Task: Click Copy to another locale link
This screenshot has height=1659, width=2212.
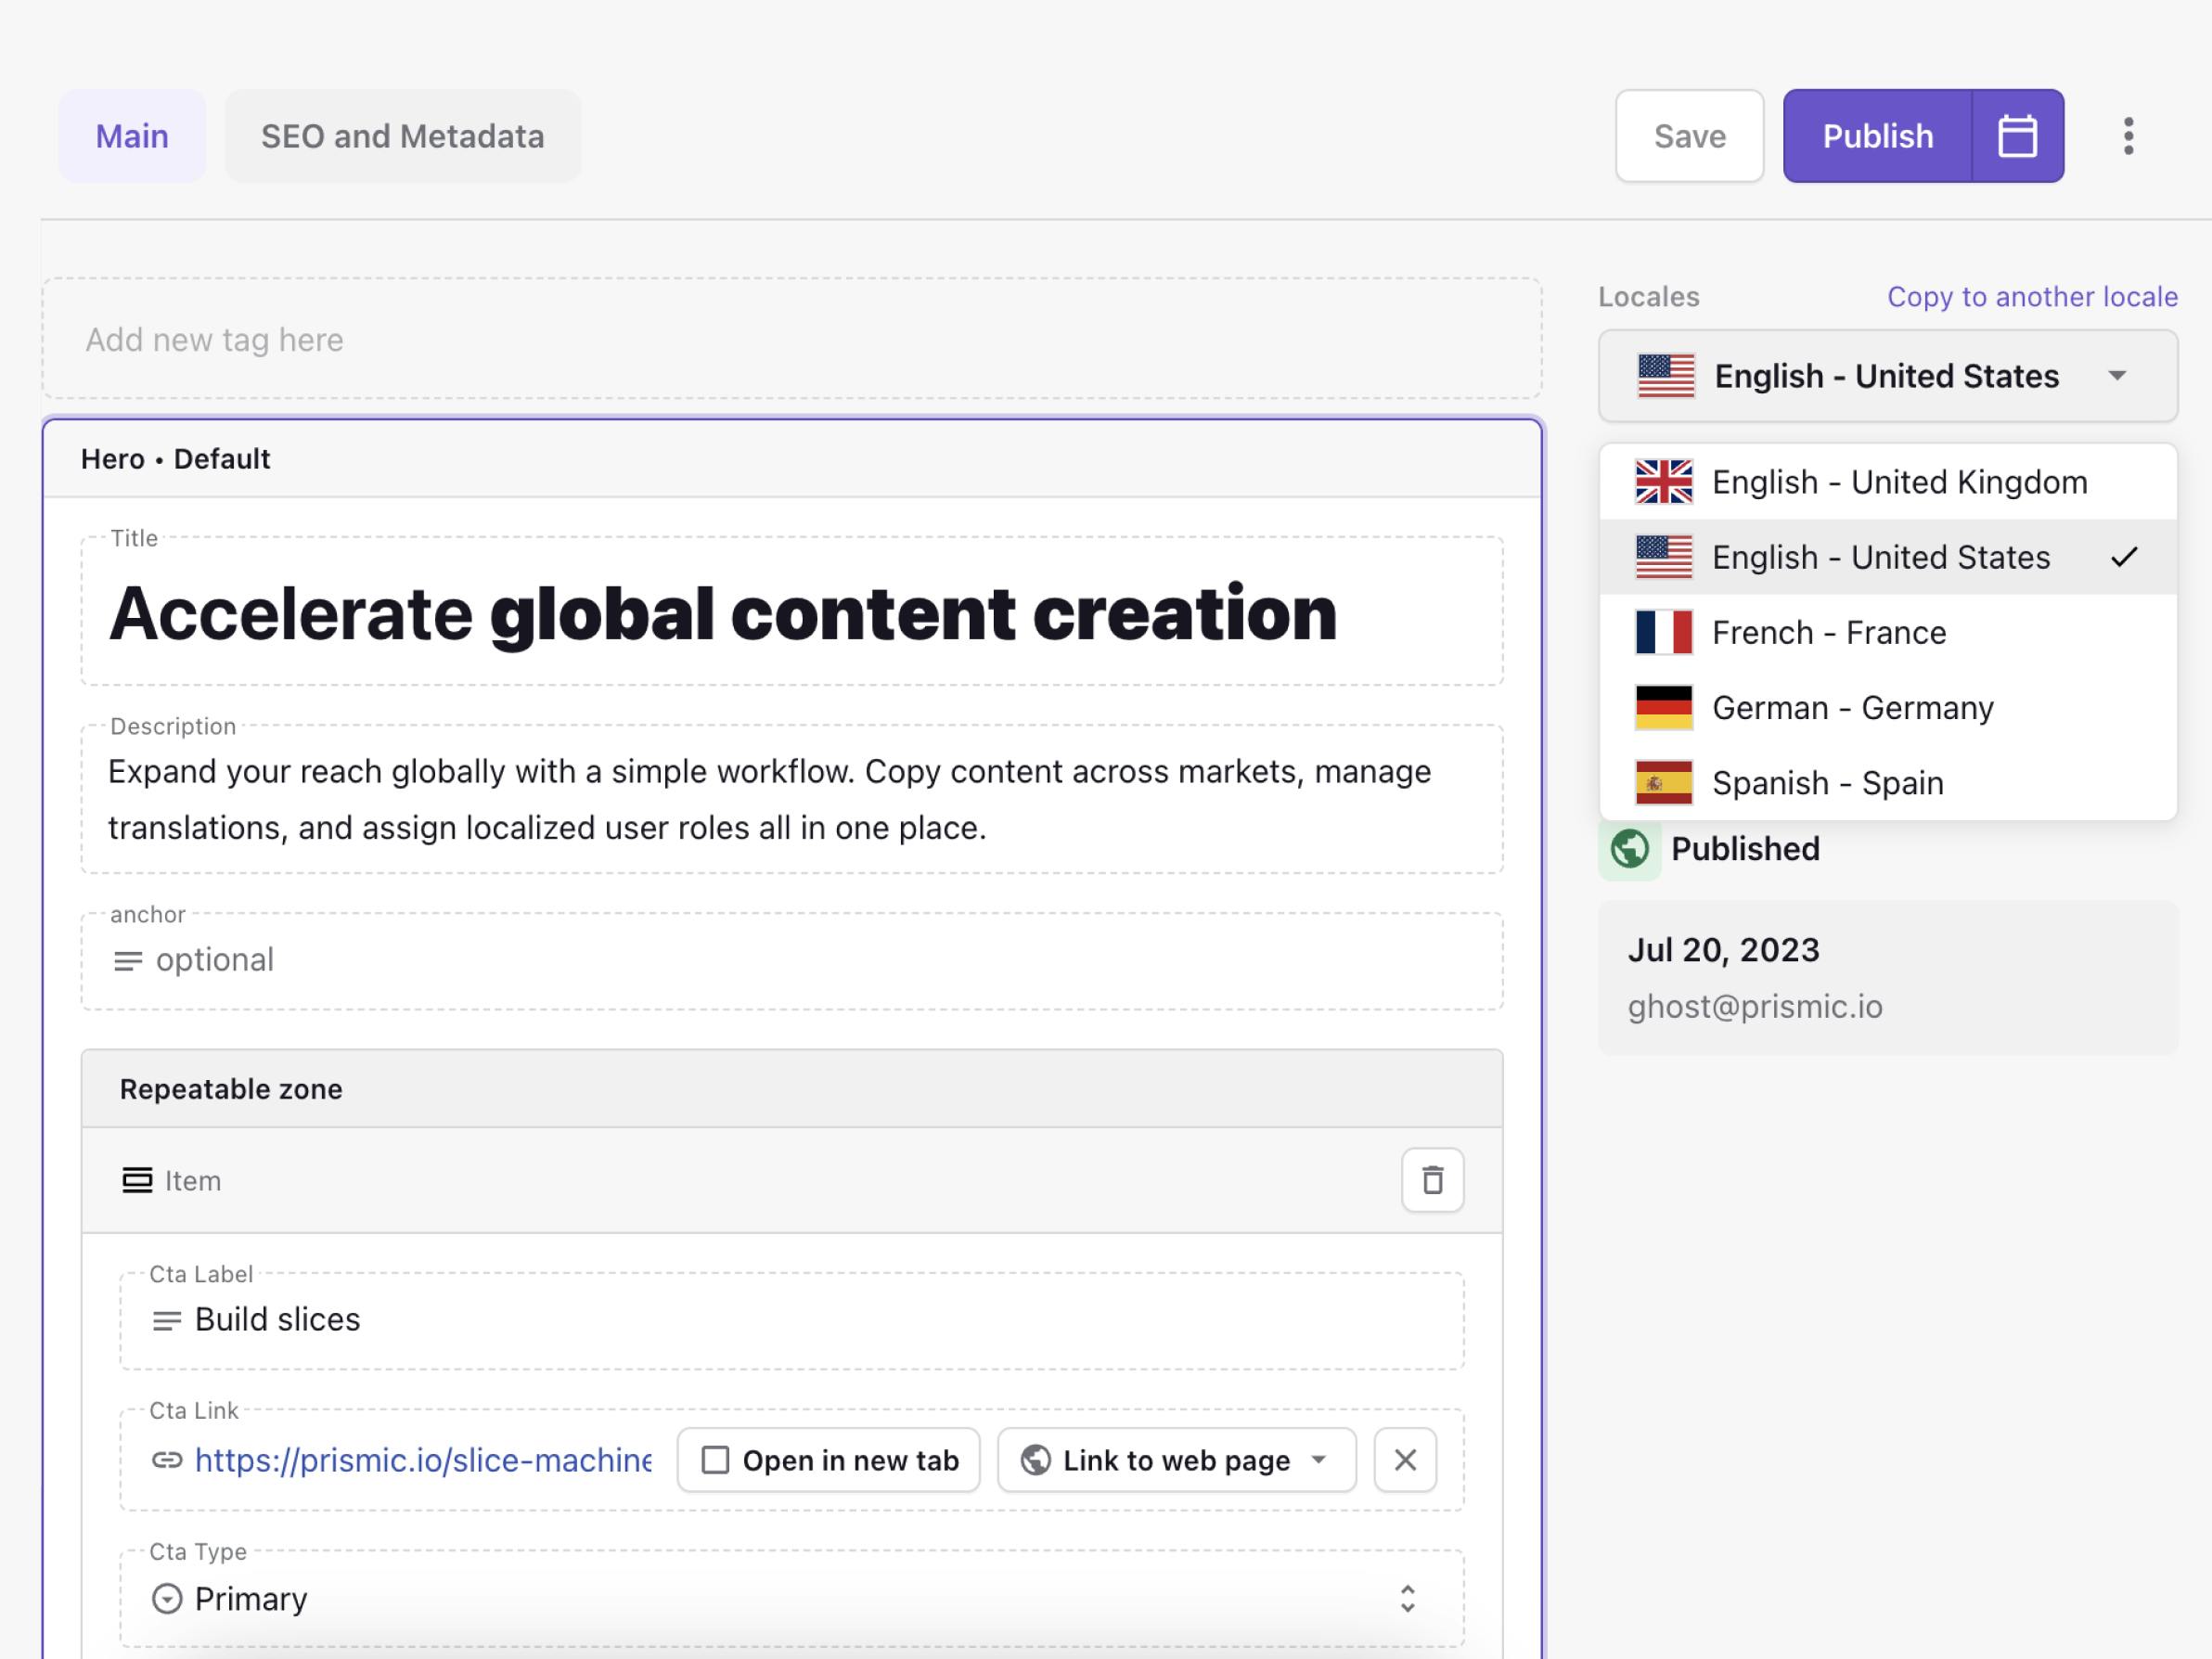Action: (x=2031, y=297)
